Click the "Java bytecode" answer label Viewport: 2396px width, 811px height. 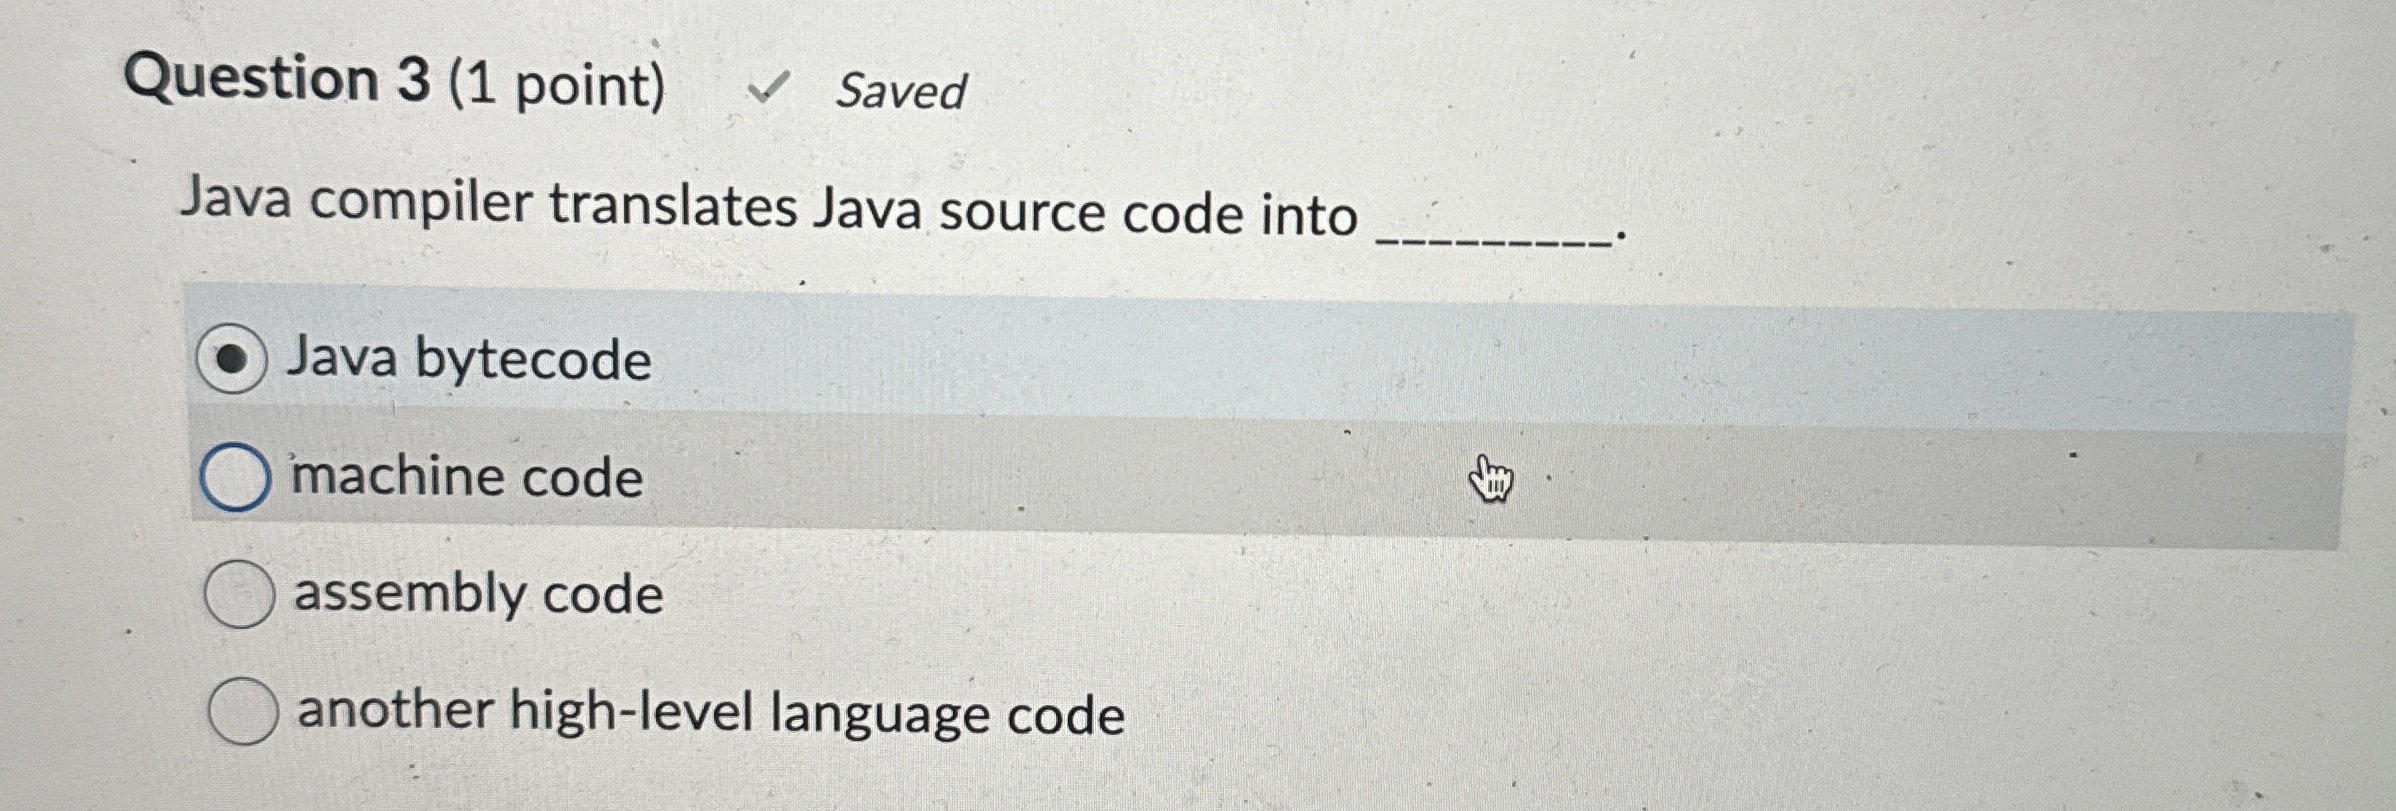pyautogui.click(x=465, y=358)
